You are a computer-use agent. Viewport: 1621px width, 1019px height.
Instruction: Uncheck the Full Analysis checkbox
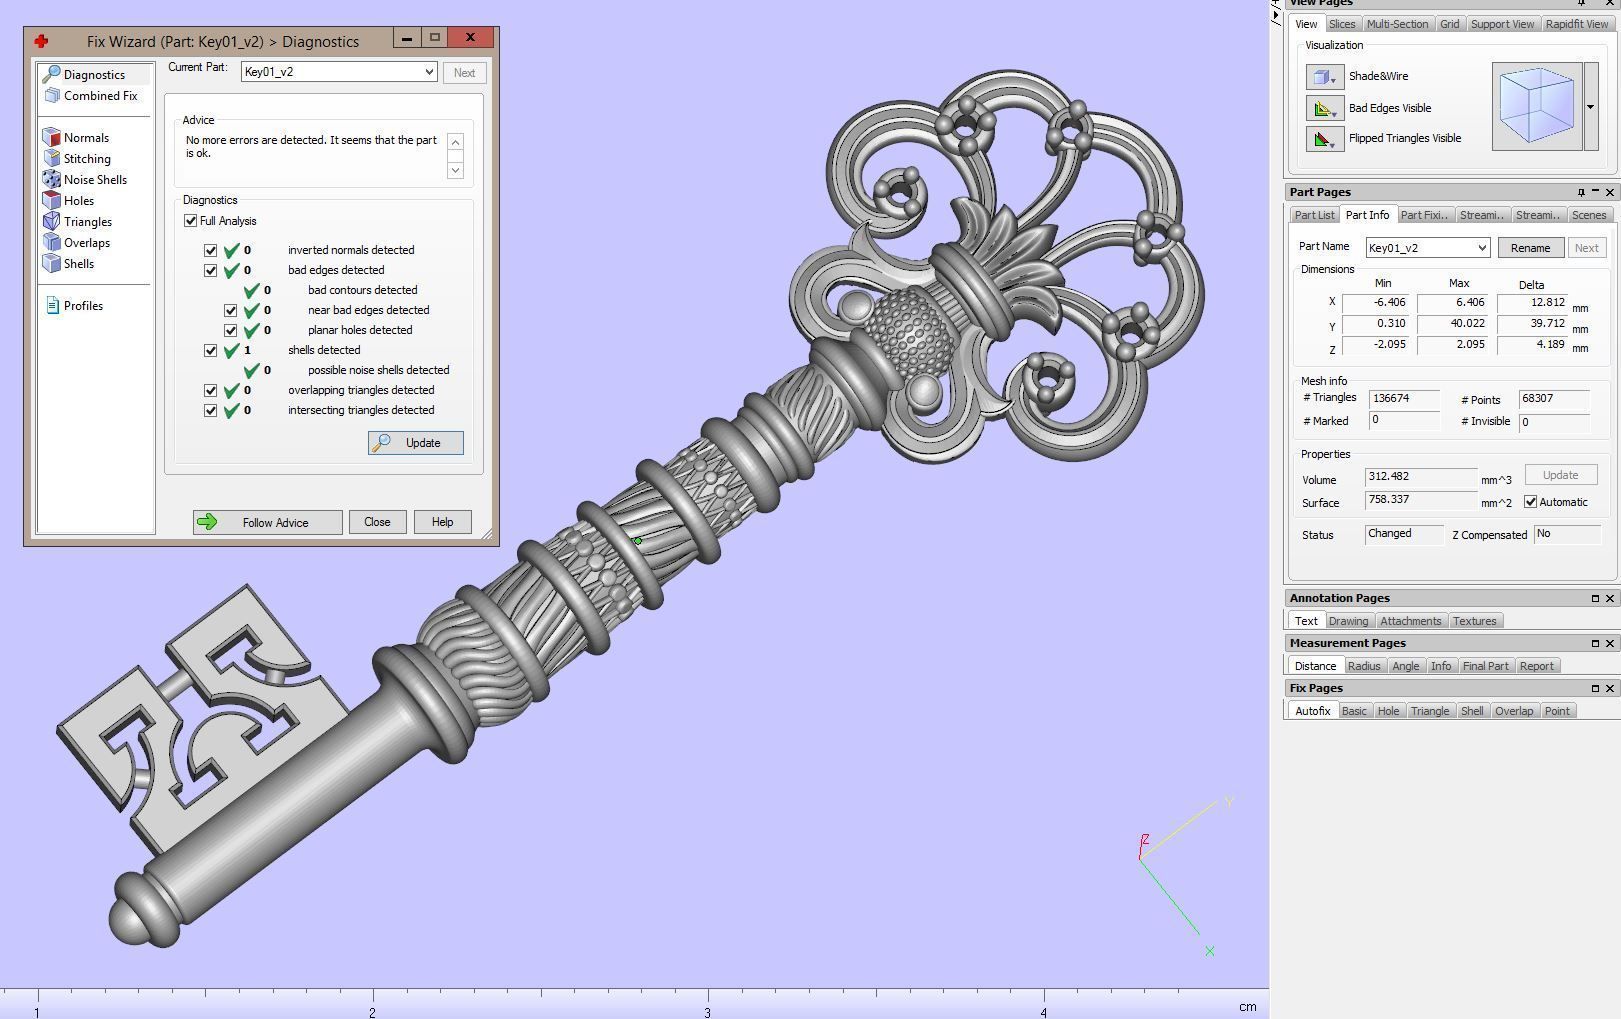(191, 221)
